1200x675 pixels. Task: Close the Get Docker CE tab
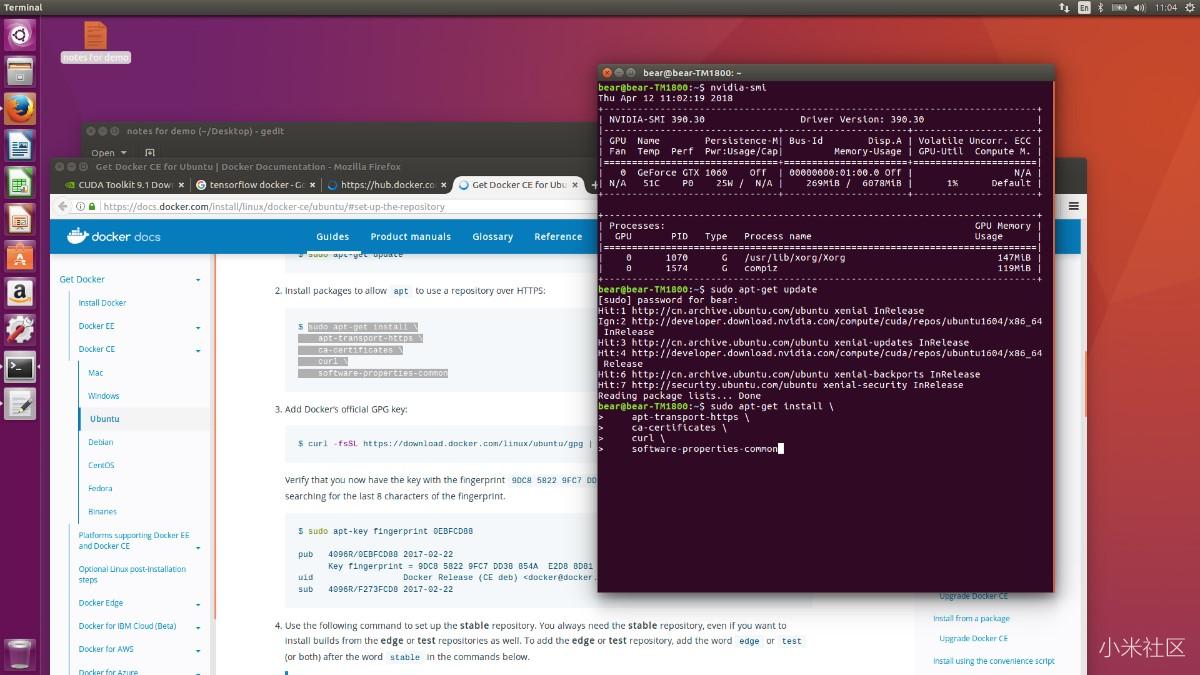tap(575, 185)
